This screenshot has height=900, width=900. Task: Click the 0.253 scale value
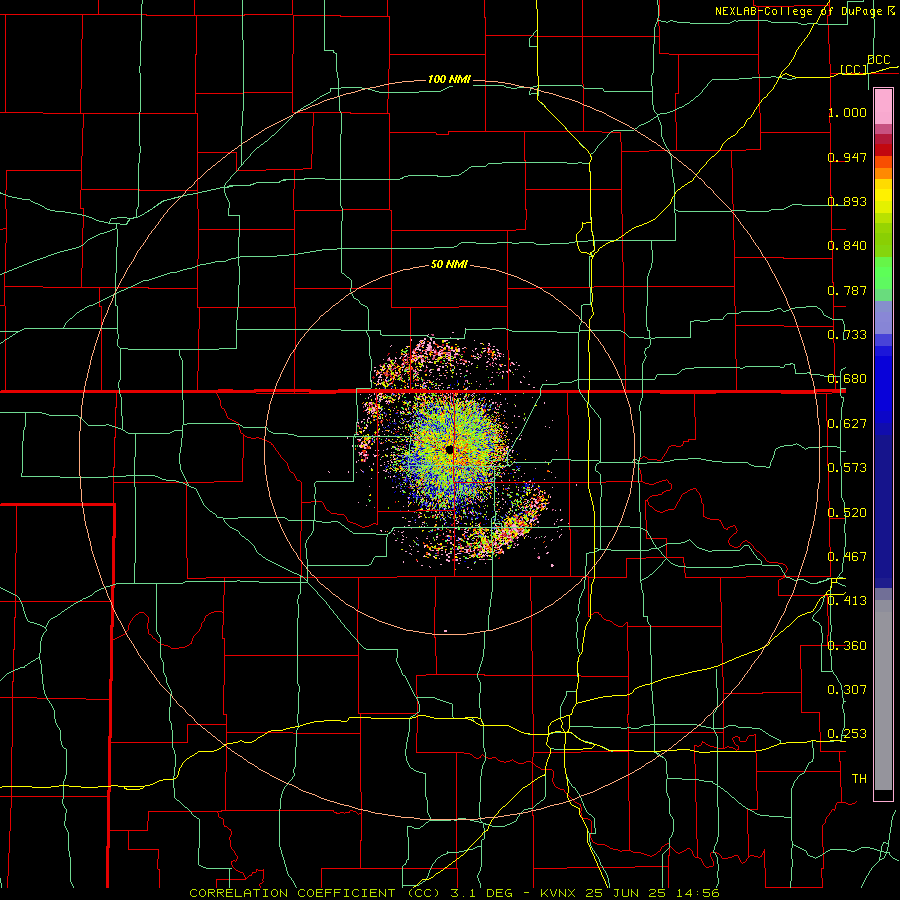coord(847,734)
